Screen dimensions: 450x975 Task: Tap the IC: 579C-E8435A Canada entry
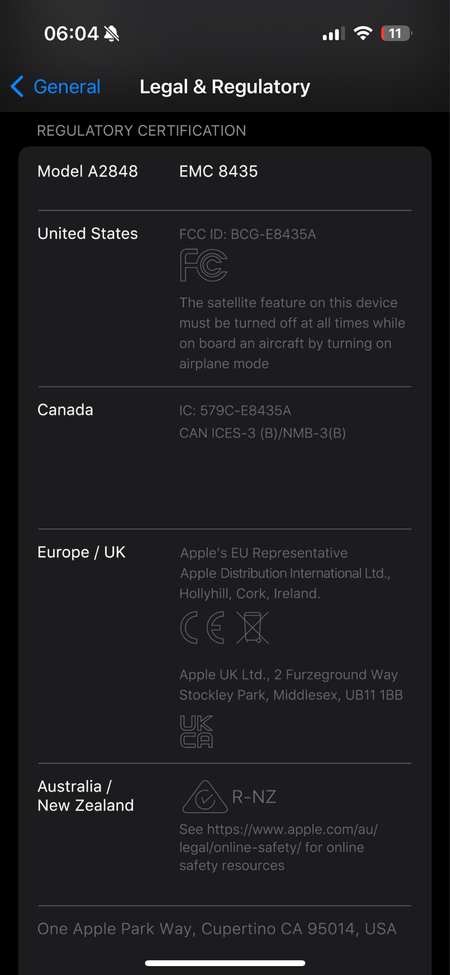[x=235, y=411]
